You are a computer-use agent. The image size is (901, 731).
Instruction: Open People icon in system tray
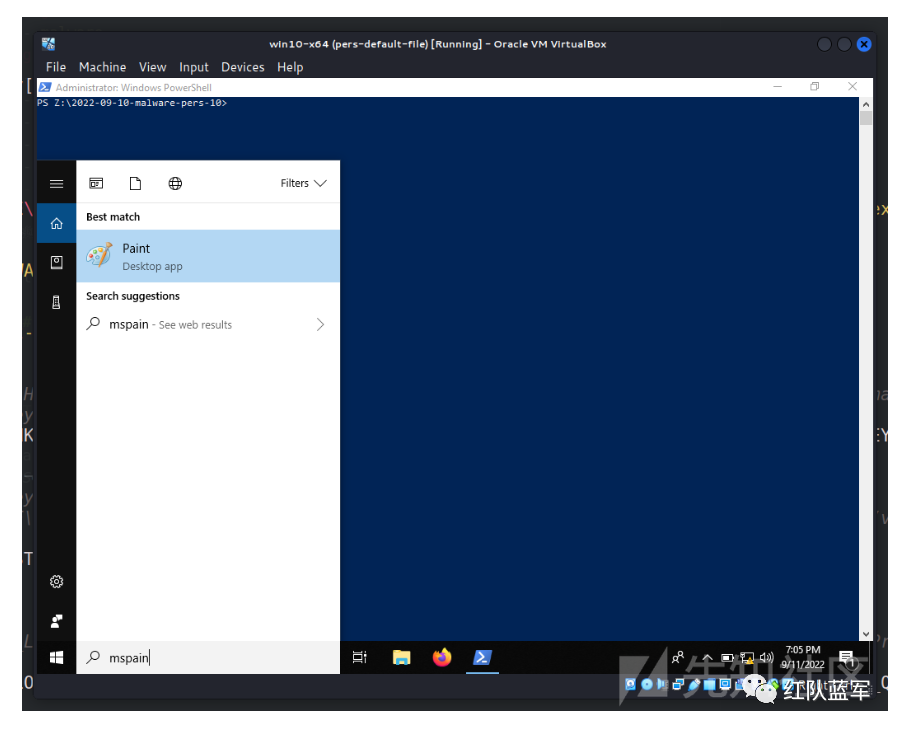point(678,657)
